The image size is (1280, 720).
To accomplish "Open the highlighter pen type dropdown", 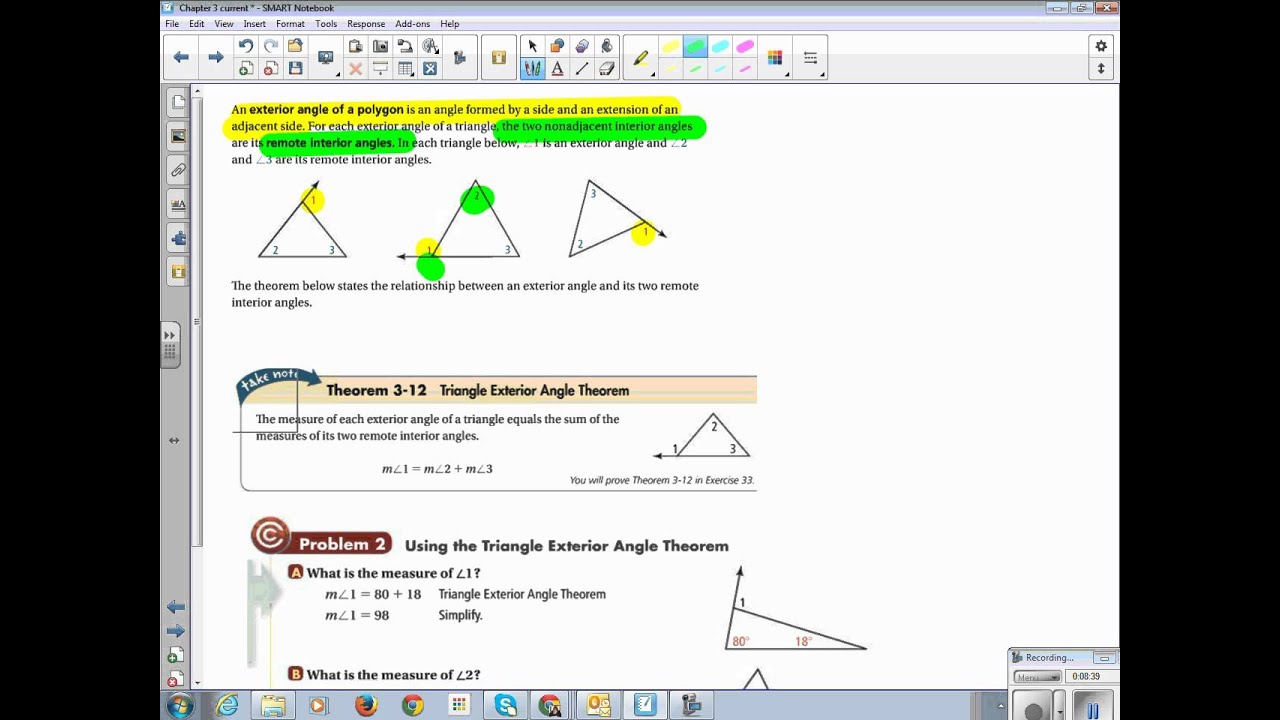I will click(x=640, y=58).
